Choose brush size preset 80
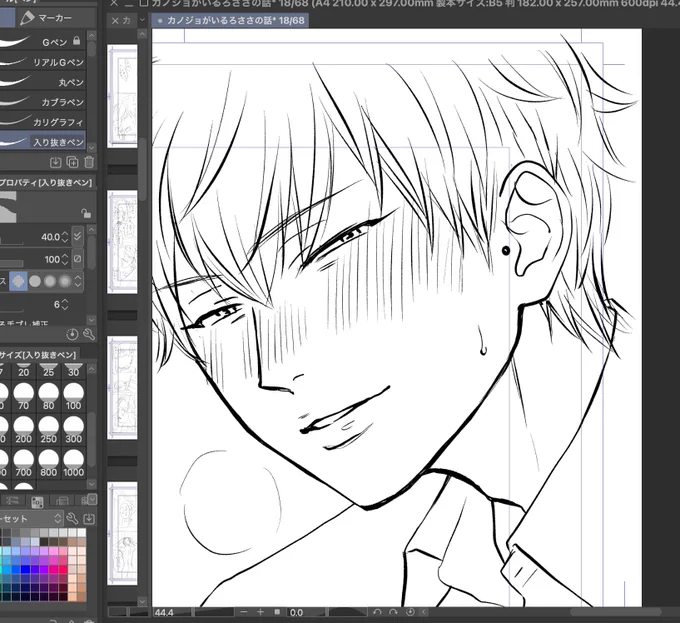The height and width of the screenshot is (623, 680). [49, 397]
